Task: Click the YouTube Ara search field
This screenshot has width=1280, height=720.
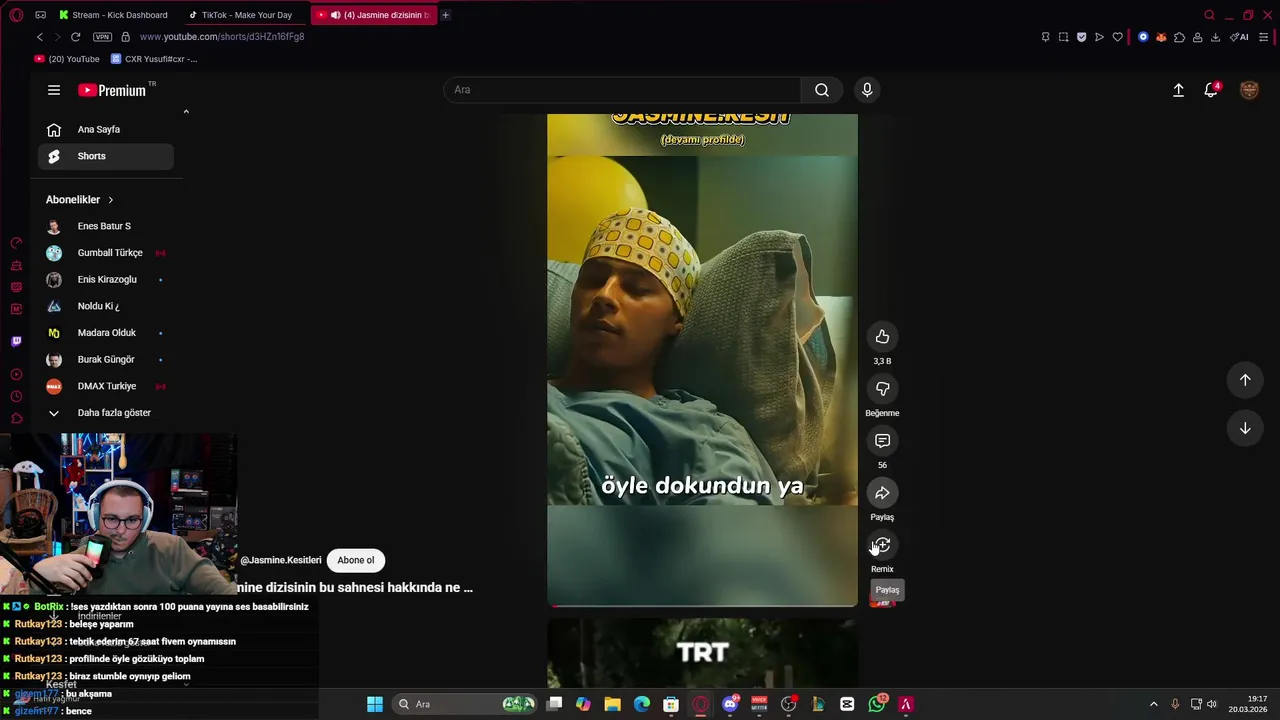Action: click(622, 90)
